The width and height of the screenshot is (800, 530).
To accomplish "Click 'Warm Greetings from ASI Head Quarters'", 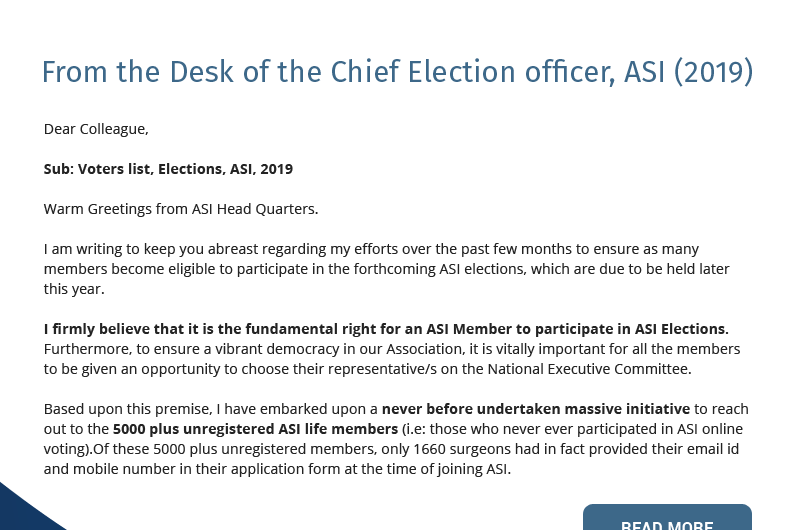I will [x=180, y=209].
